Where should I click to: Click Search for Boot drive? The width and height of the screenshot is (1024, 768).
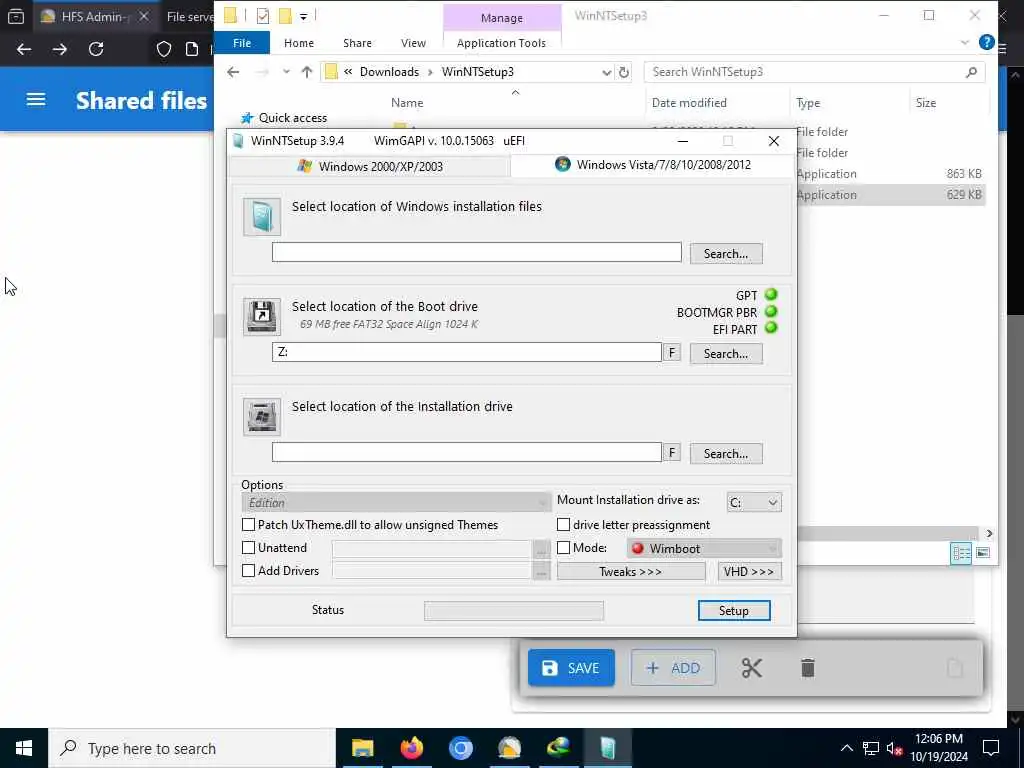(x=726, y=353)
